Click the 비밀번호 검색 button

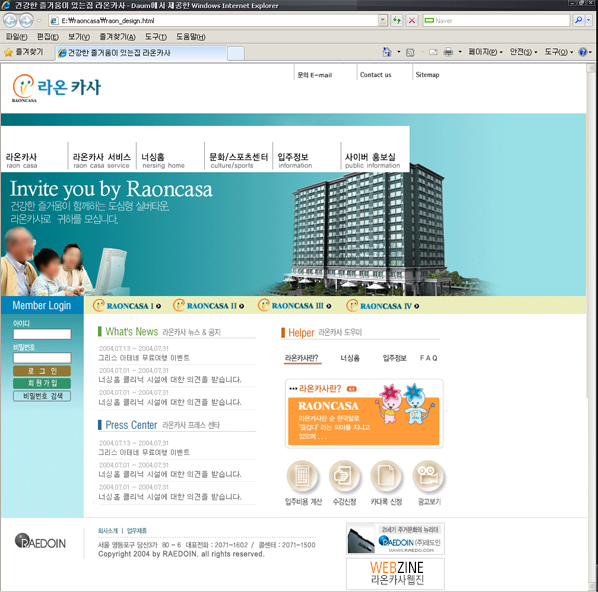pos(42,396)
